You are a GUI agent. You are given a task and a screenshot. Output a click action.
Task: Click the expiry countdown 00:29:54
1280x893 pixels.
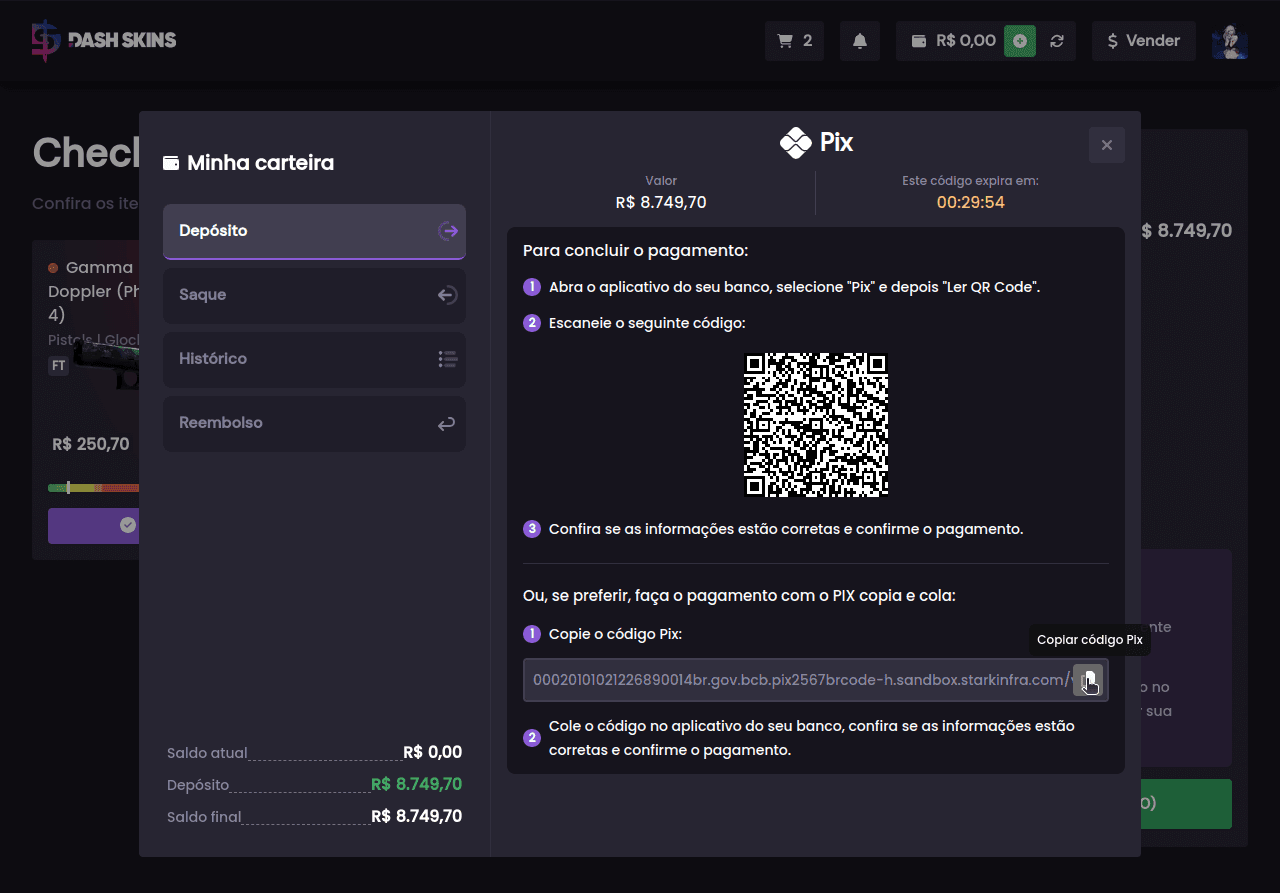point(970,203)
